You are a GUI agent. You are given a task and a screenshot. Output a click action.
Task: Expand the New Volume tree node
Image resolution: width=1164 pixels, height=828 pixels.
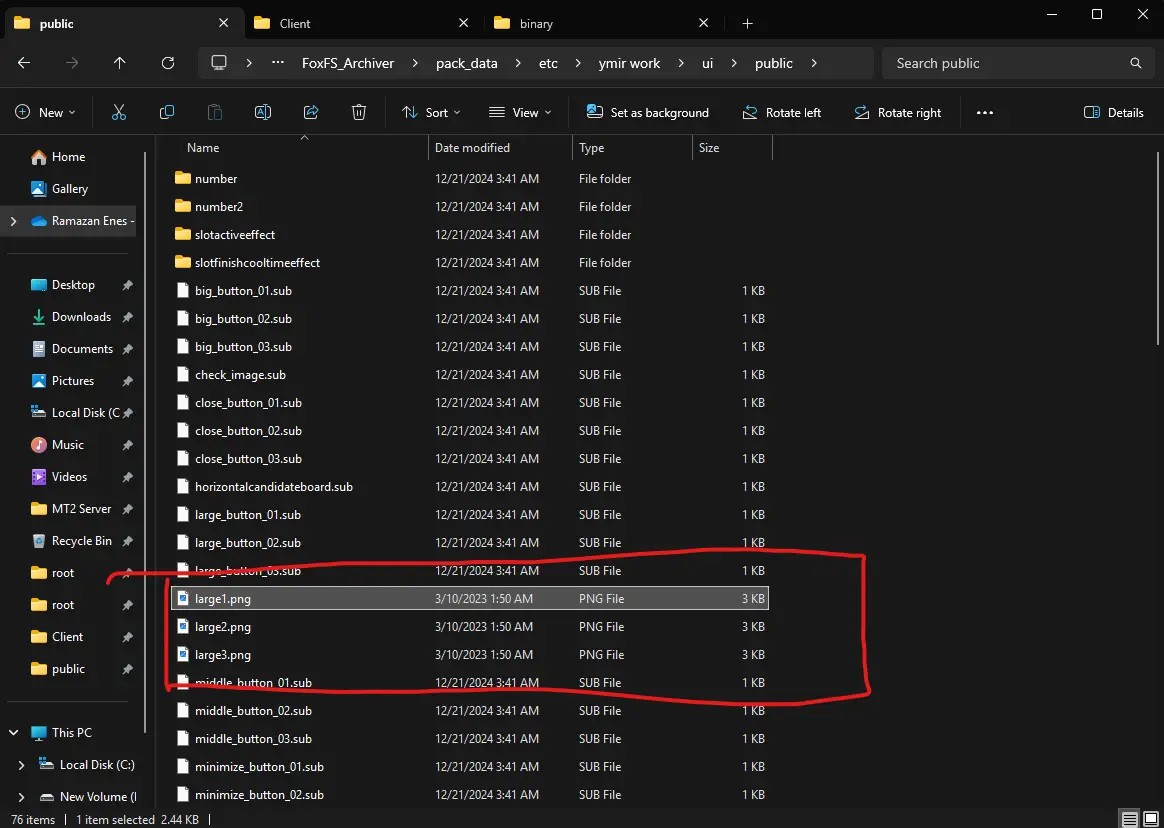(x=21, y=796)
